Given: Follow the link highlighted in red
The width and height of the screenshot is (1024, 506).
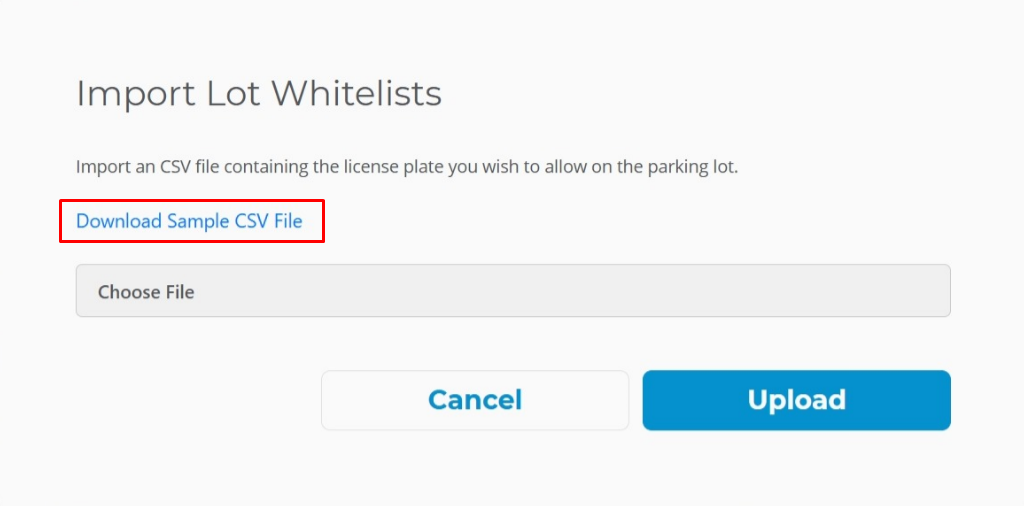Looking at the screenshot, I should 189,221.
